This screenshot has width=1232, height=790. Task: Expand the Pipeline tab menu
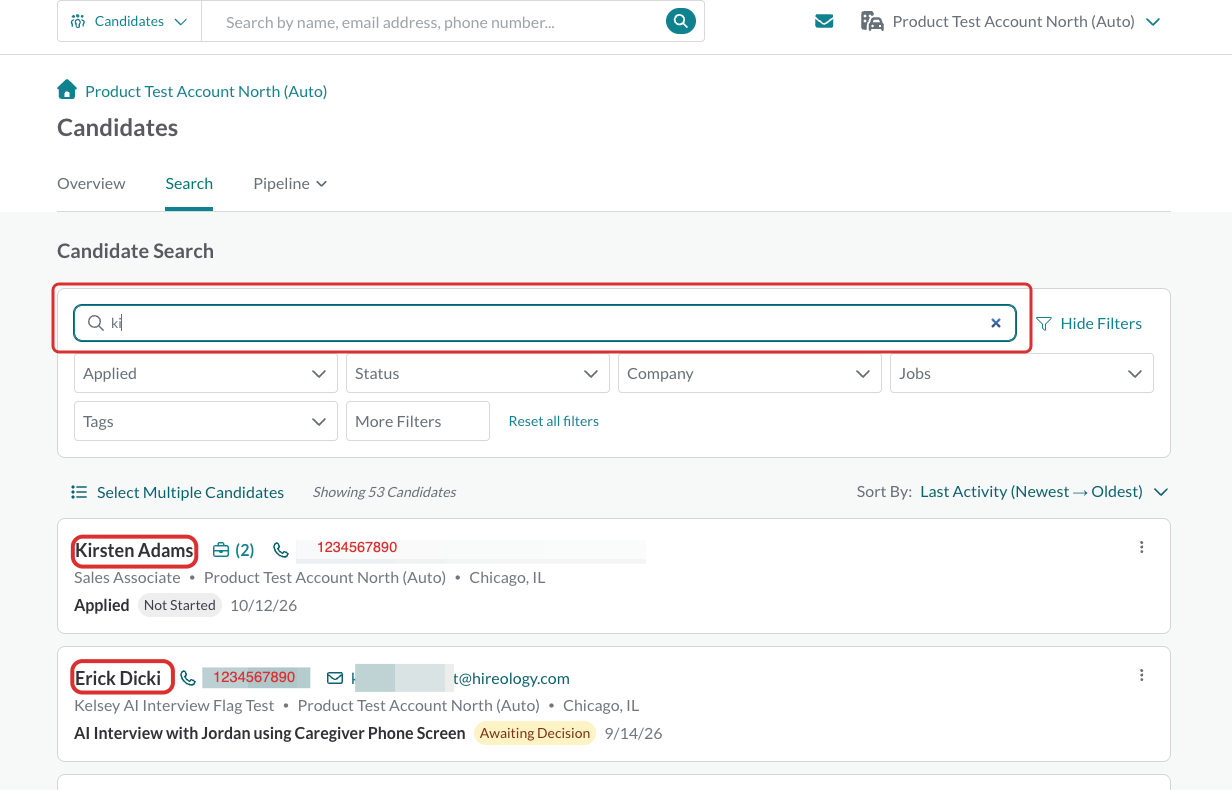point(290,183)
